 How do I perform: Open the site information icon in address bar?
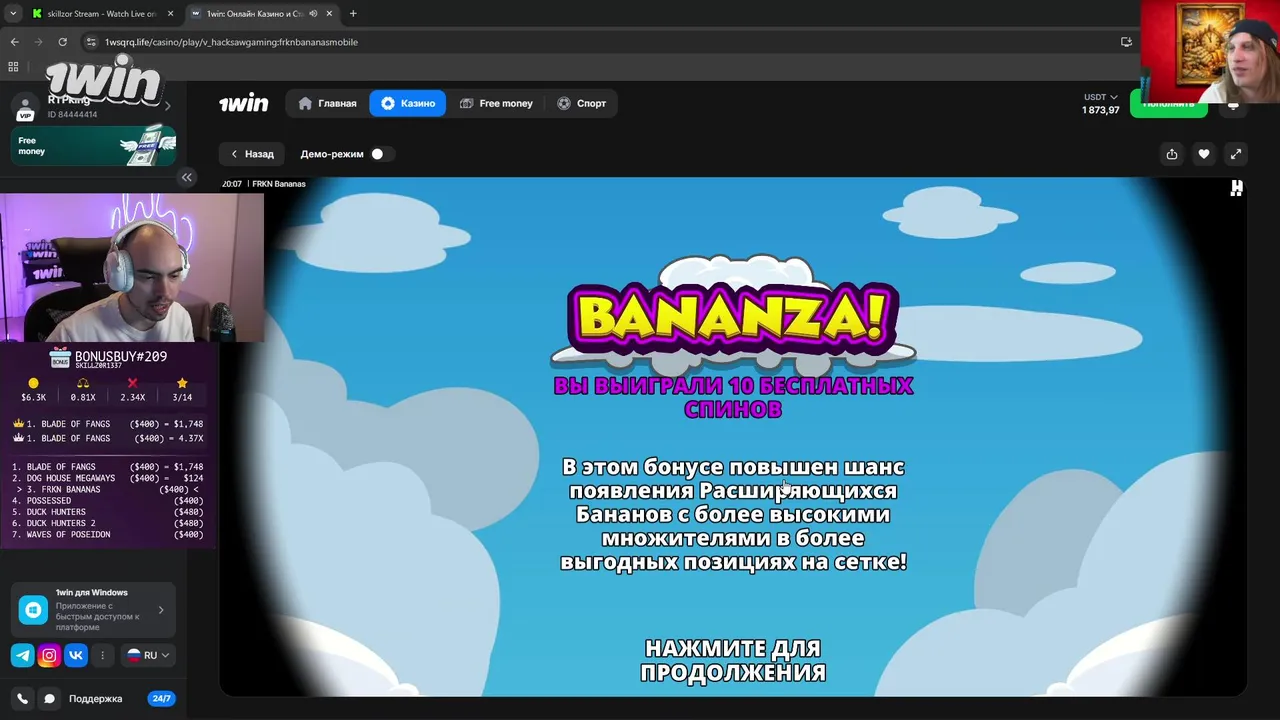91,42
